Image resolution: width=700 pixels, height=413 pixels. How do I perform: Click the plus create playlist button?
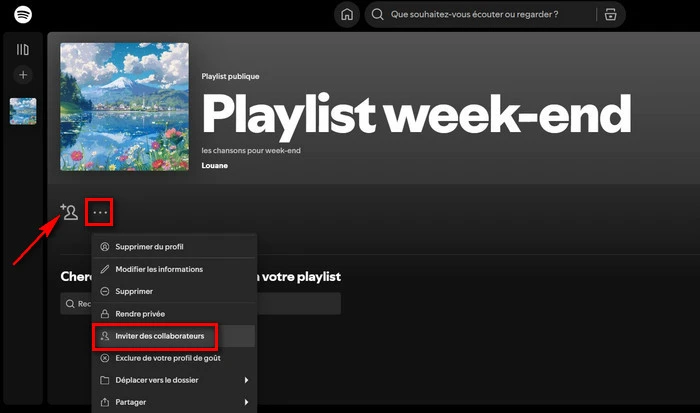tap(23, 75)
